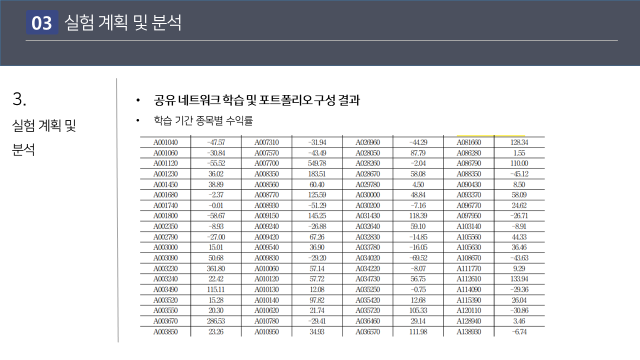
Task: Click table value '-31.94'
Action: point(317,142)
